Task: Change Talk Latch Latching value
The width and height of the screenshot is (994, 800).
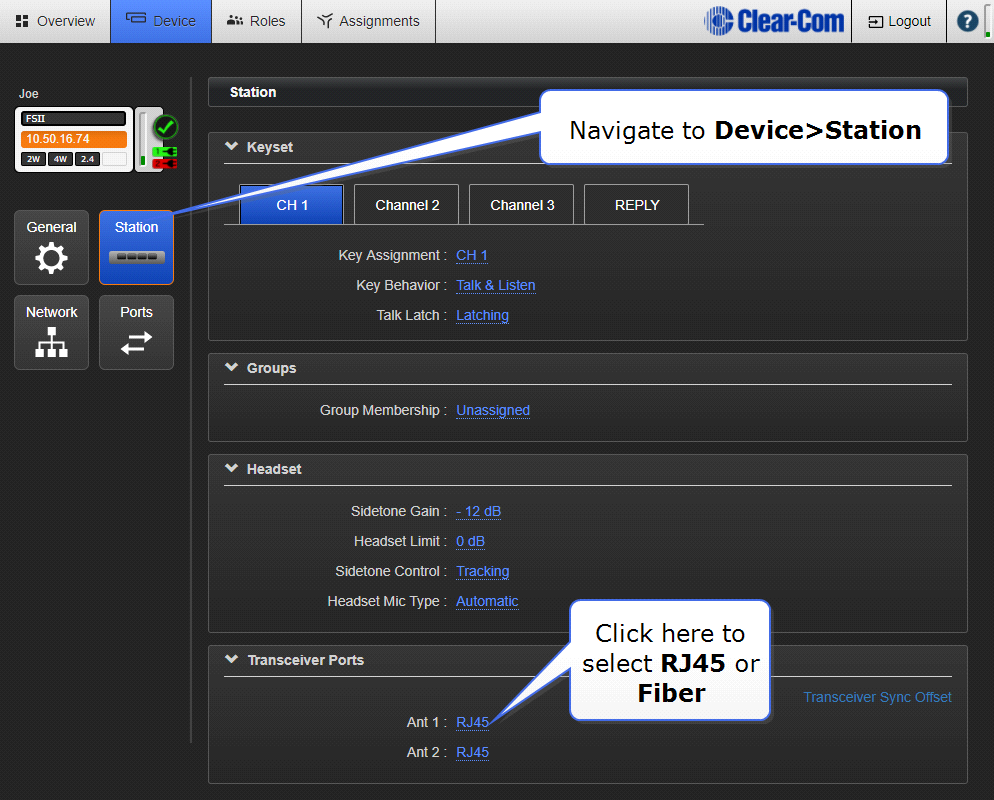Action: tap(482, 315)
